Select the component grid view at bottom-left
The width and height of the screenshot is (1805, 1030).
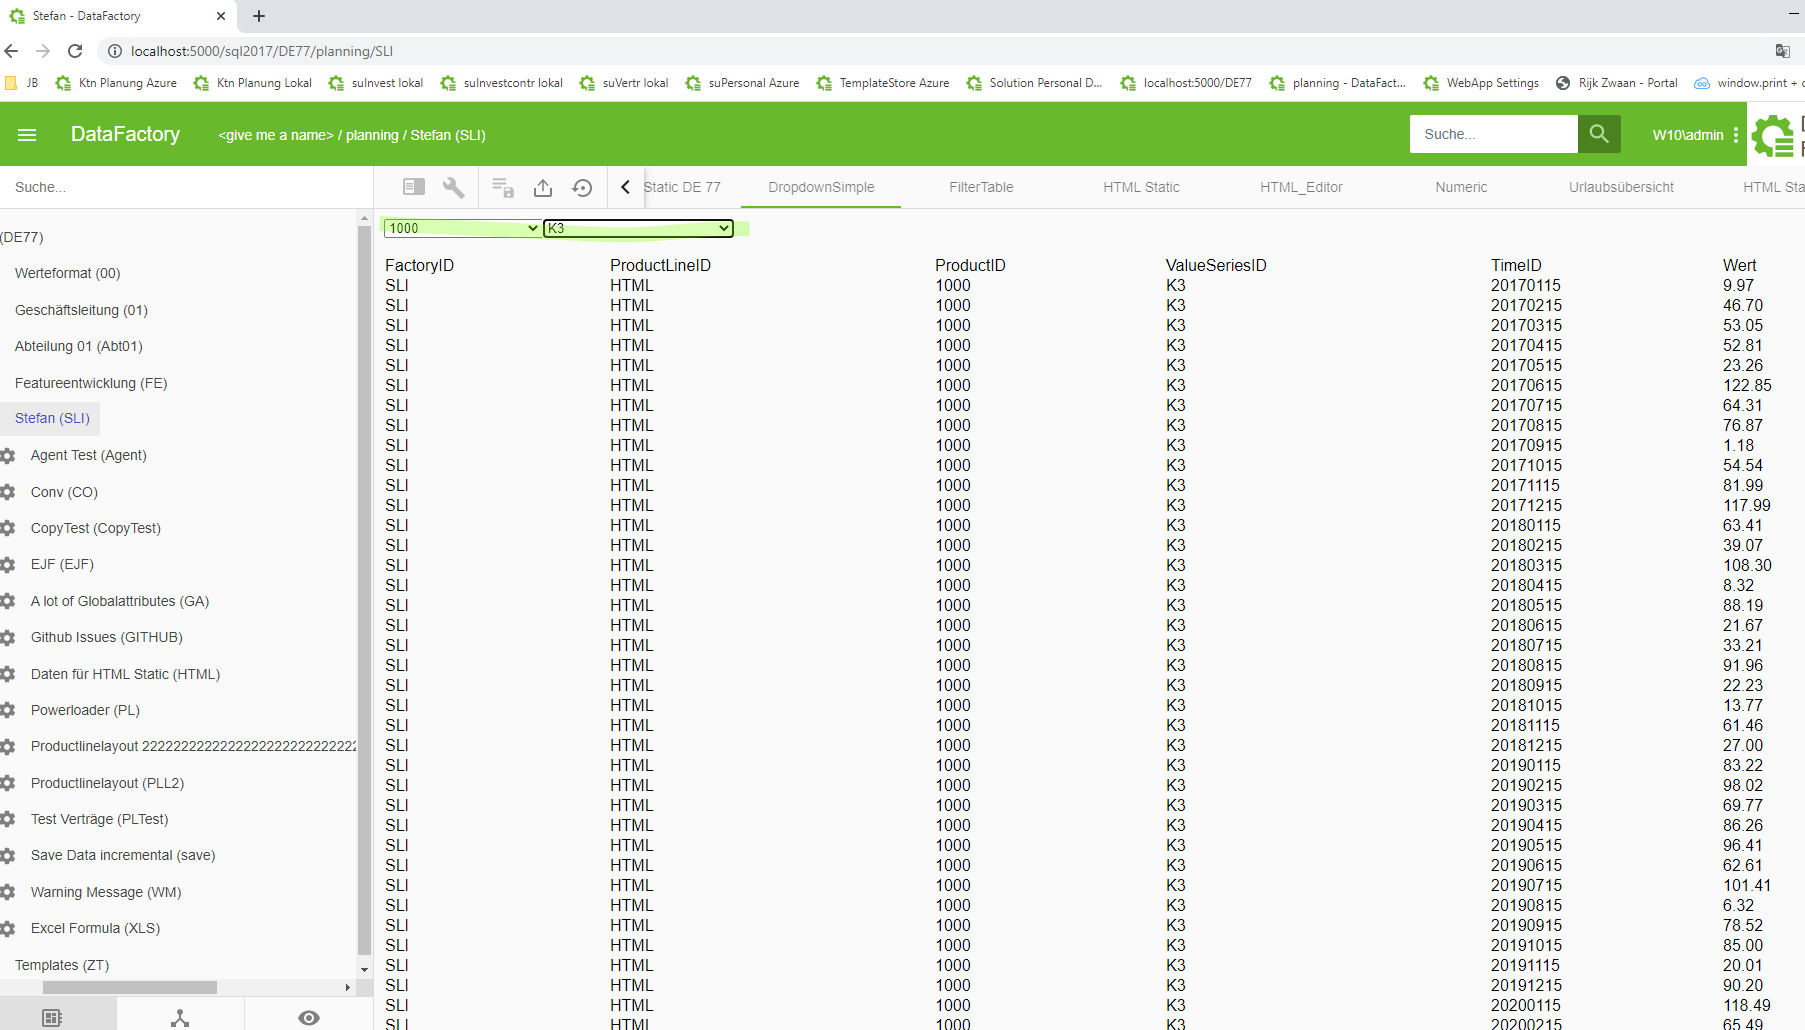53,1017
